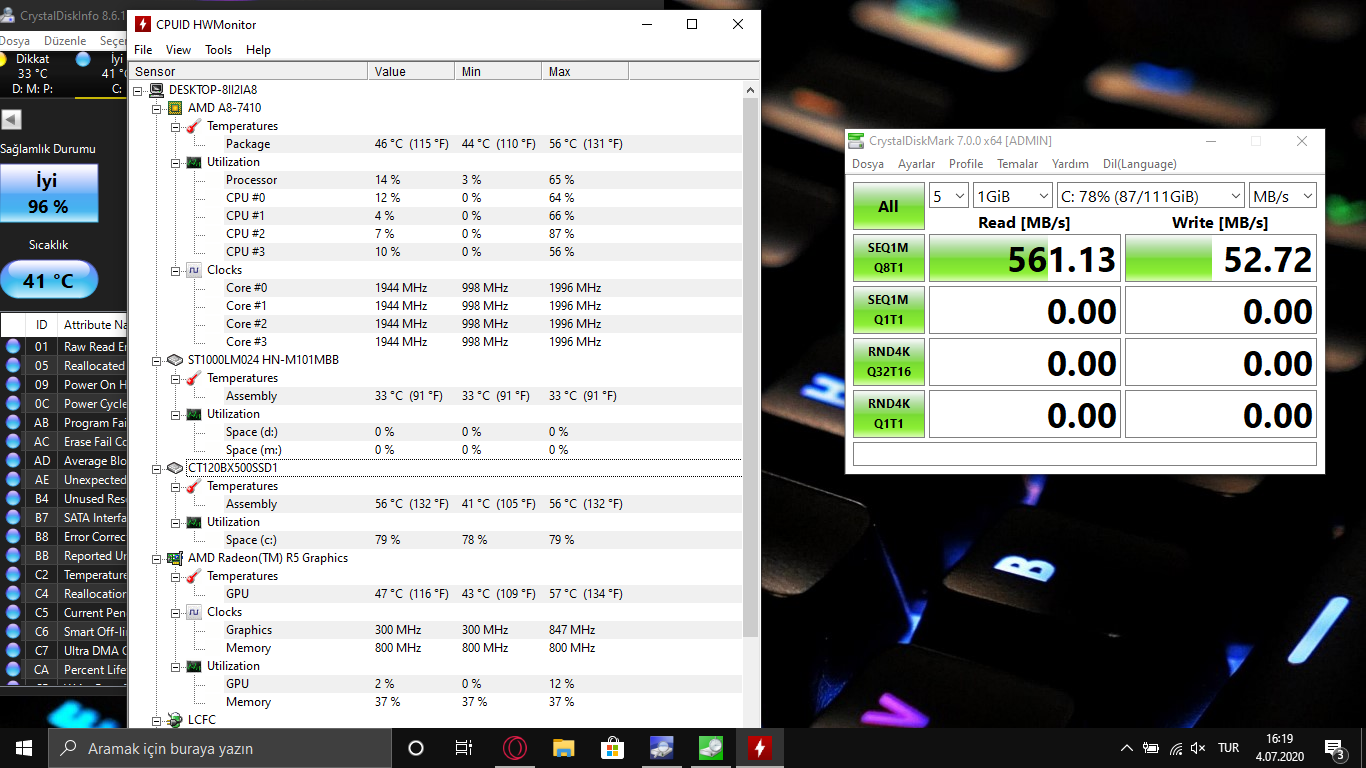
Task: Collapse the CT120BX500SSD1 node
Action: 156,468
